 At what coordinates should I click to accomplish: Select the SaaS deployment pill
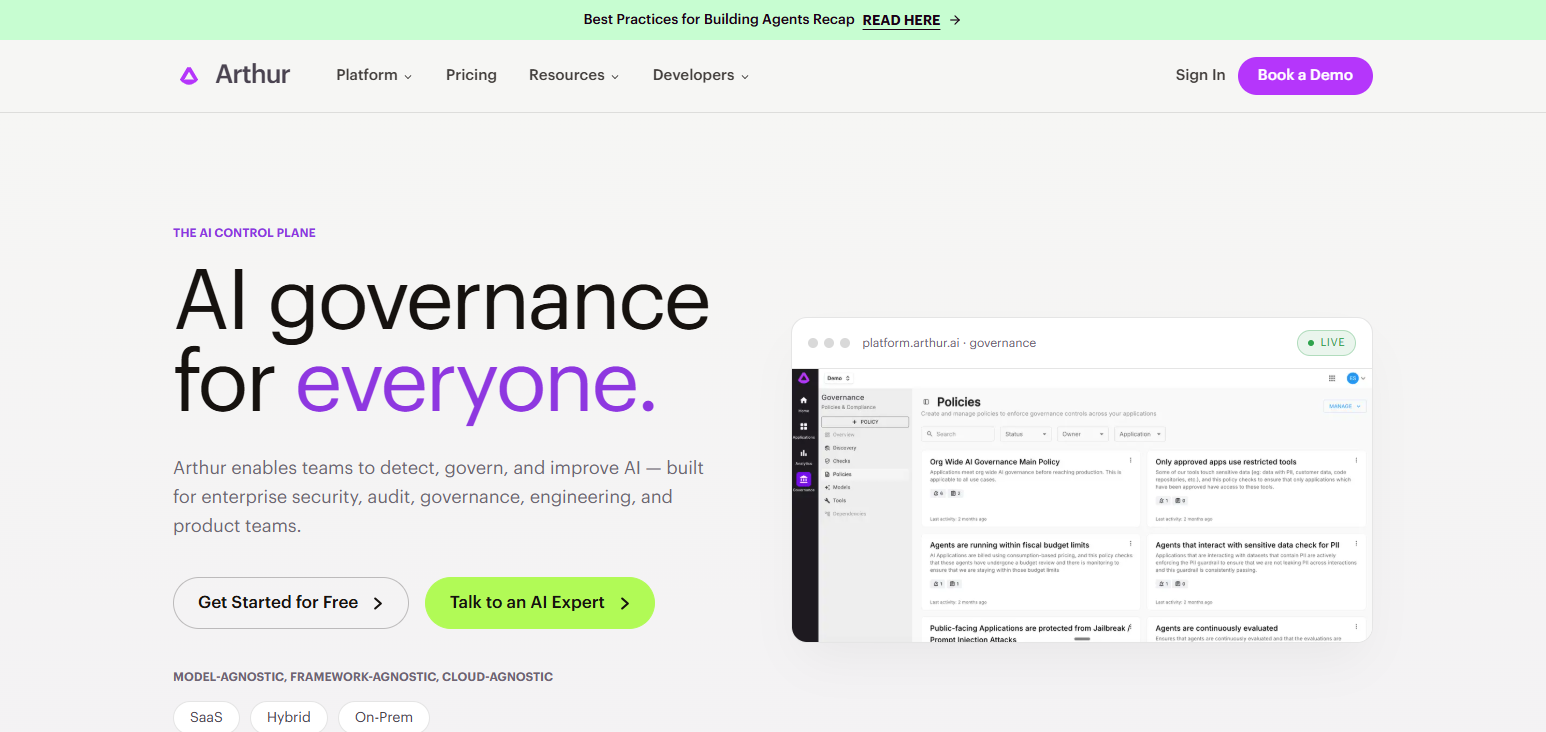tap(206, 716)
